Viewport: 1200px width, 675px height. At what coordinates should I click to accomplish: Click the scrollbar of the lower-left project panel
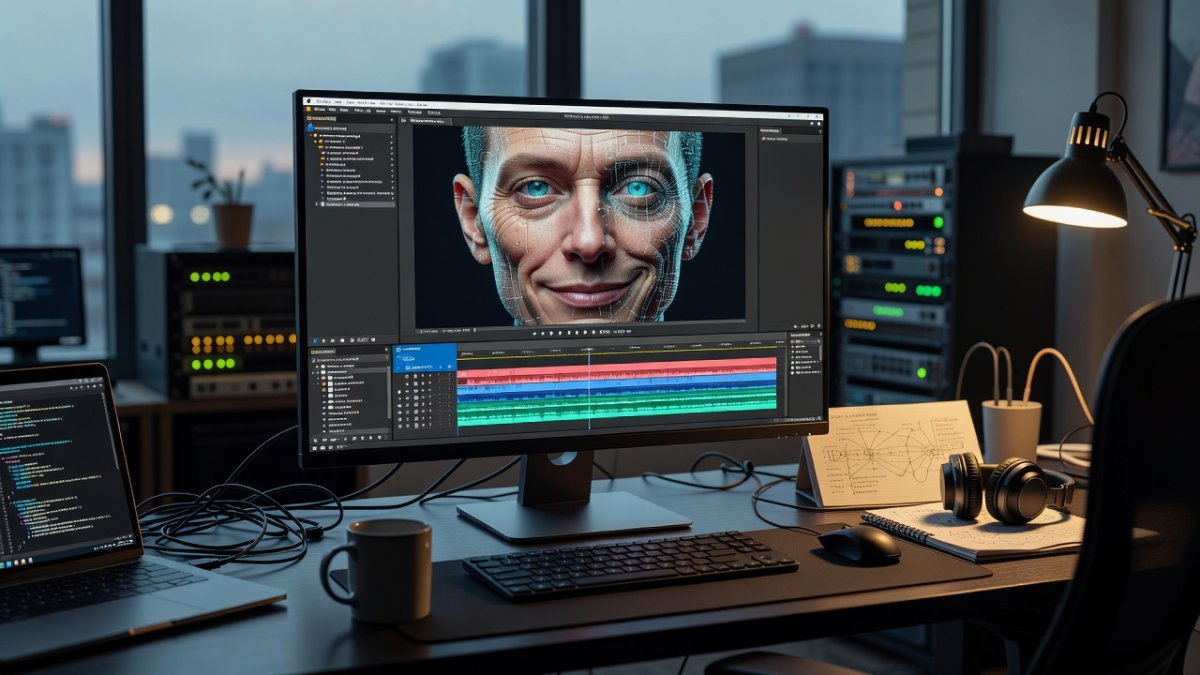[389, 392]
